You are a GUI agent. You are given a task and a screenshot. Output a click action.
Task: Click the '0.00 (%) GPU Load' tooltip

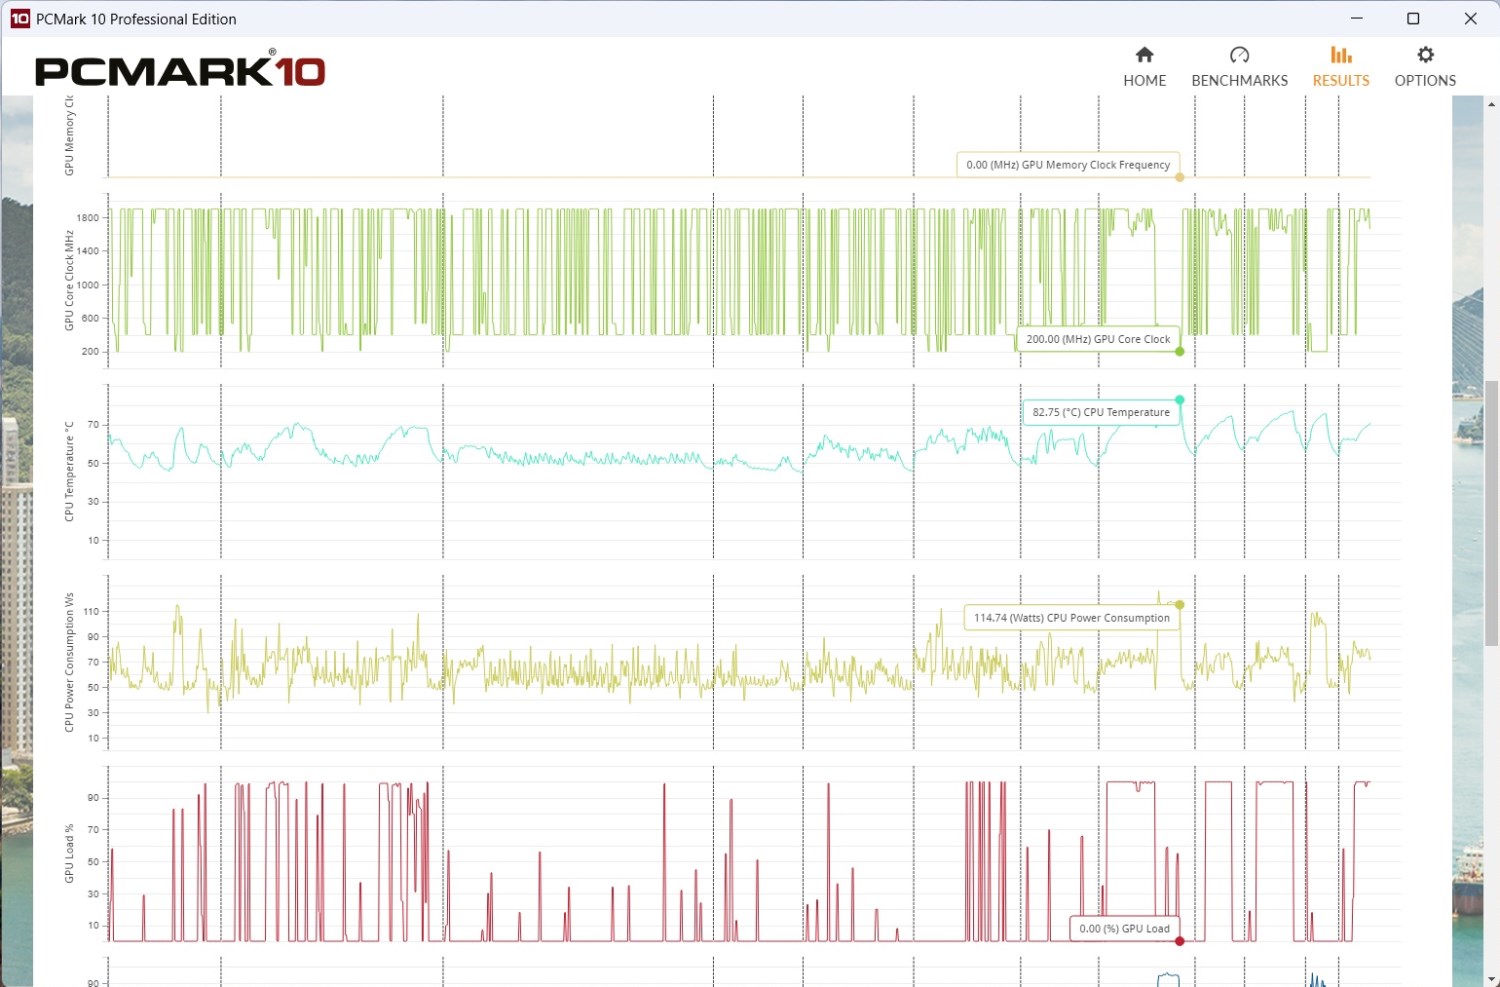(1124, 929)
